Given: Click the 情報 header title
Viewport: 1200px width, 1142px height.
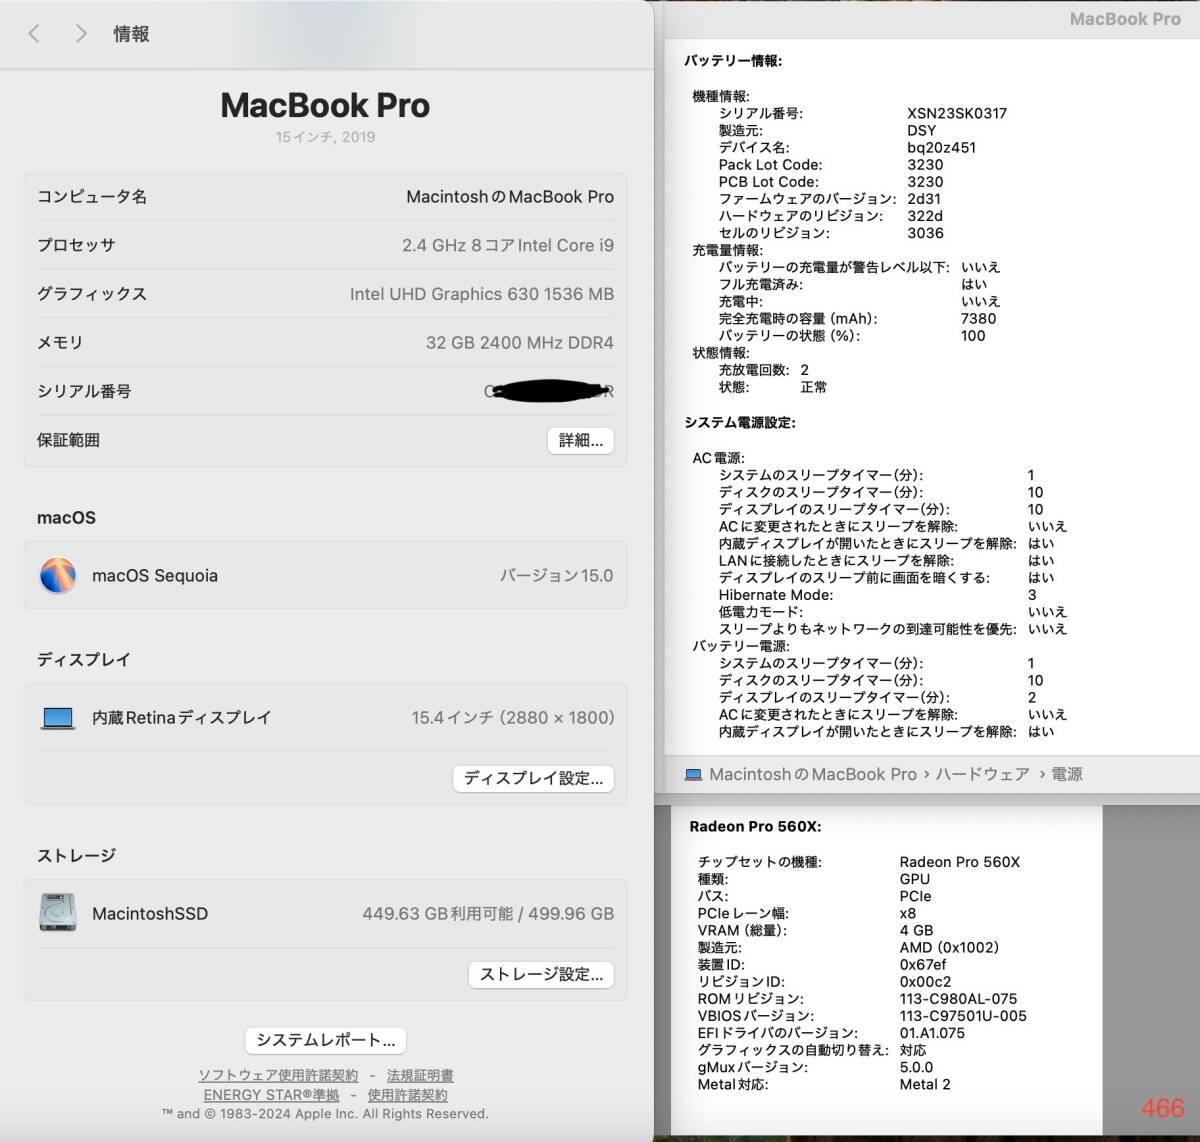Looking at the screenshot, I should point(131,34).
